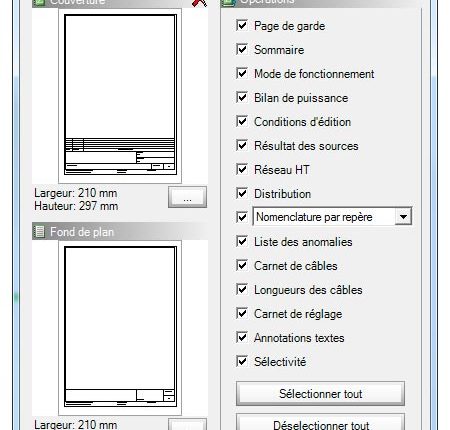Uncheck the Nomenclature dropdown's checkbox
This screenshot has width=450, height=430.
(x=242, y=217)
